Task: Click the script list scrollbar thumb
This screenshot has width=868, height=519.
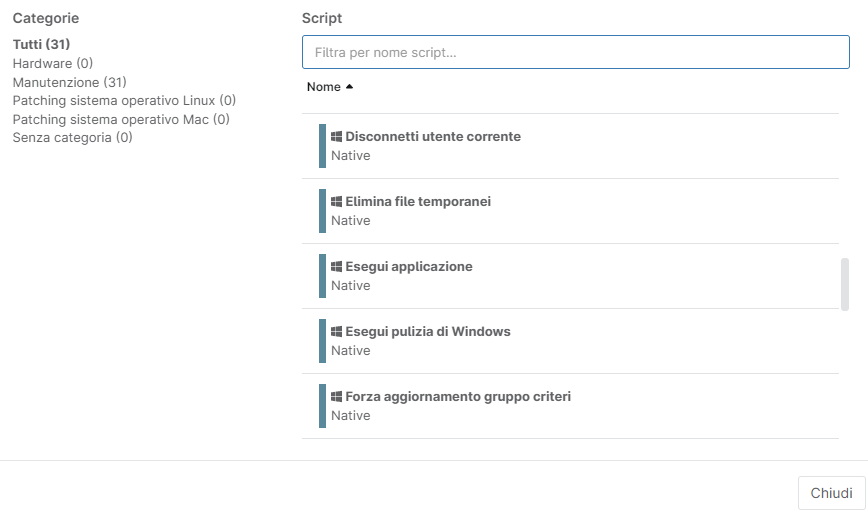Action: click(845, 284)
